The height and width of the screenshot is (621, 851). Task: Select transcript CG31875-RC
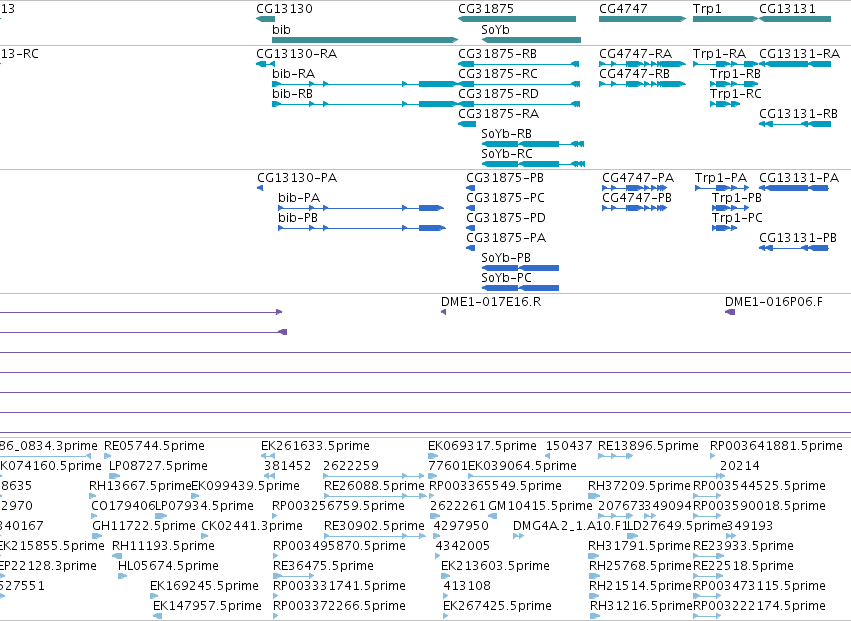[519, 84]
